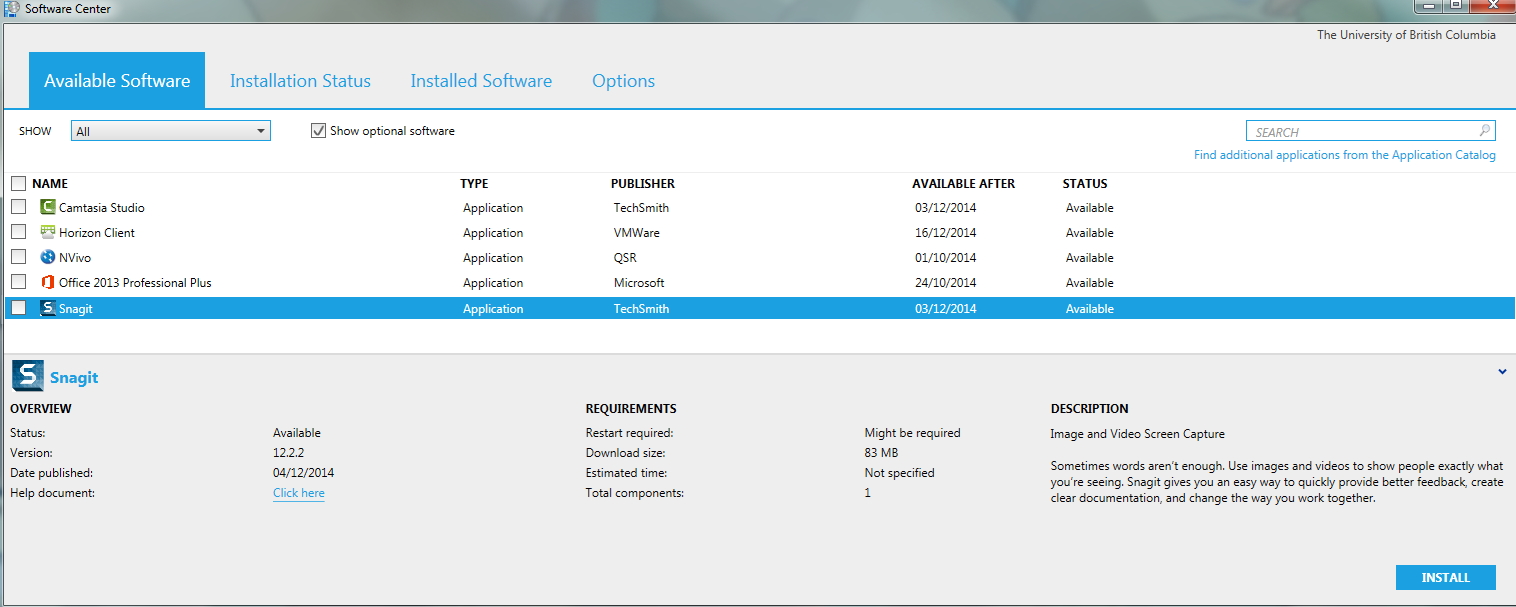This screenshot has width=1516, height=607.
Task: Click the large Snagit icon in details pane
Action: (28, 376)
